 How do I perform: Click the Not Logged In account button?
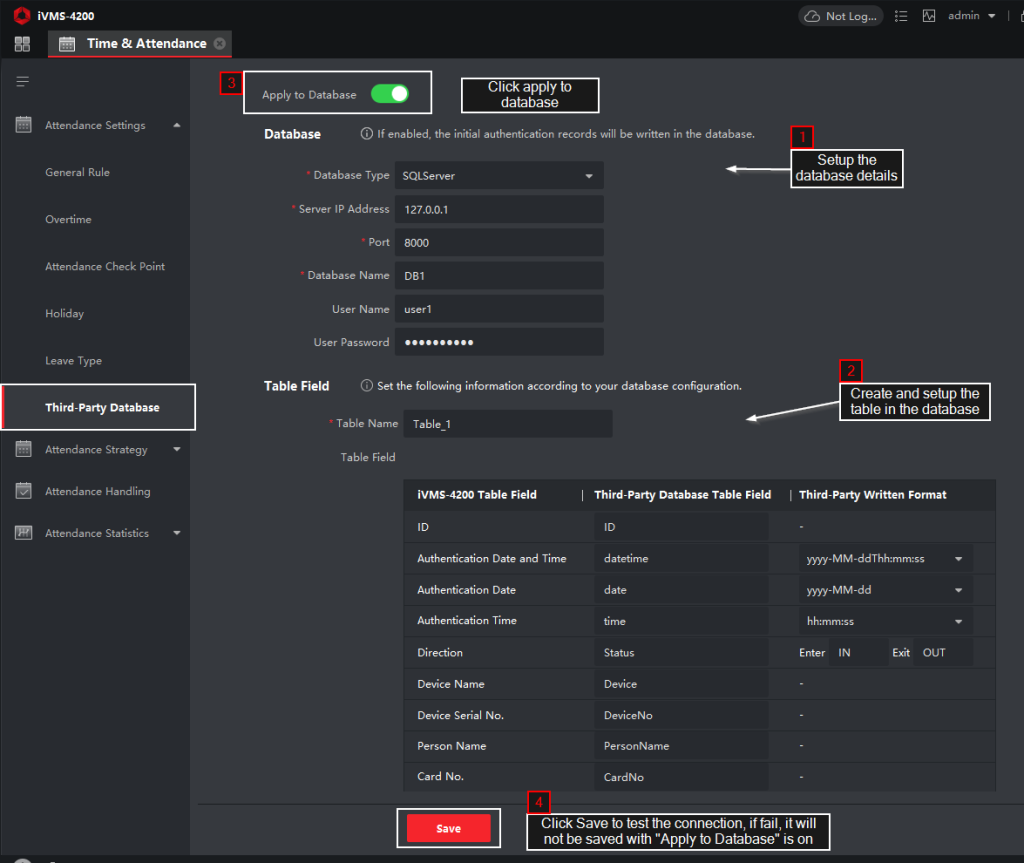pyautogui.click(x=841, y=16)
